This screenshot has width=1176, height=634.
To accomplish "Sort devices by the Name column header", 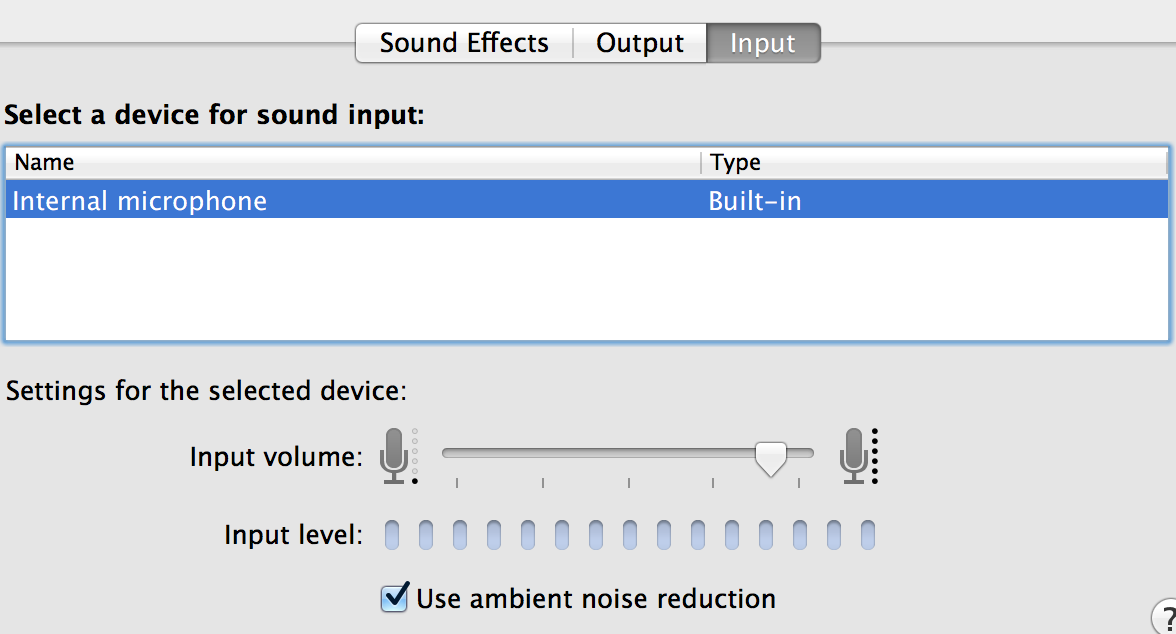I will (x=353, y=162).
